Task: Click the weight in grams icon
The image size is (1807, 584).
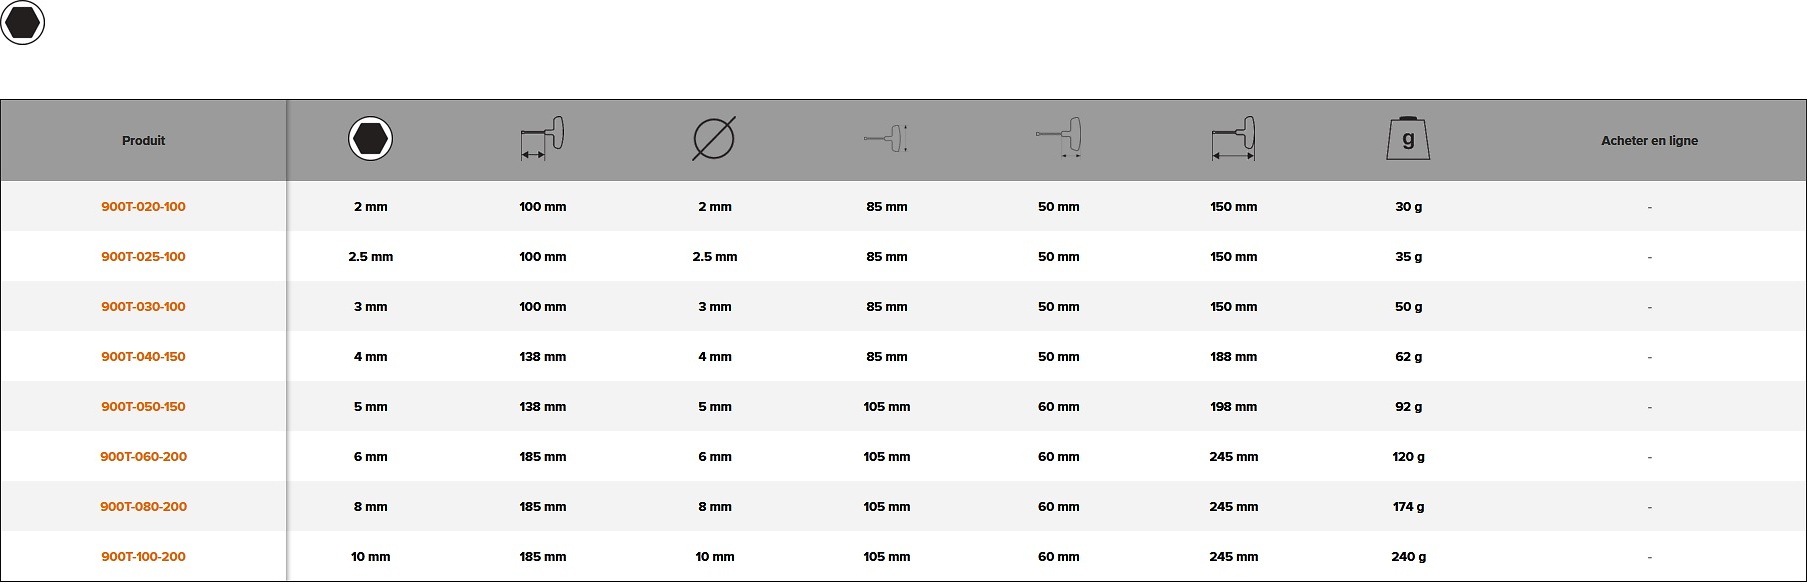Action: 1408,138
